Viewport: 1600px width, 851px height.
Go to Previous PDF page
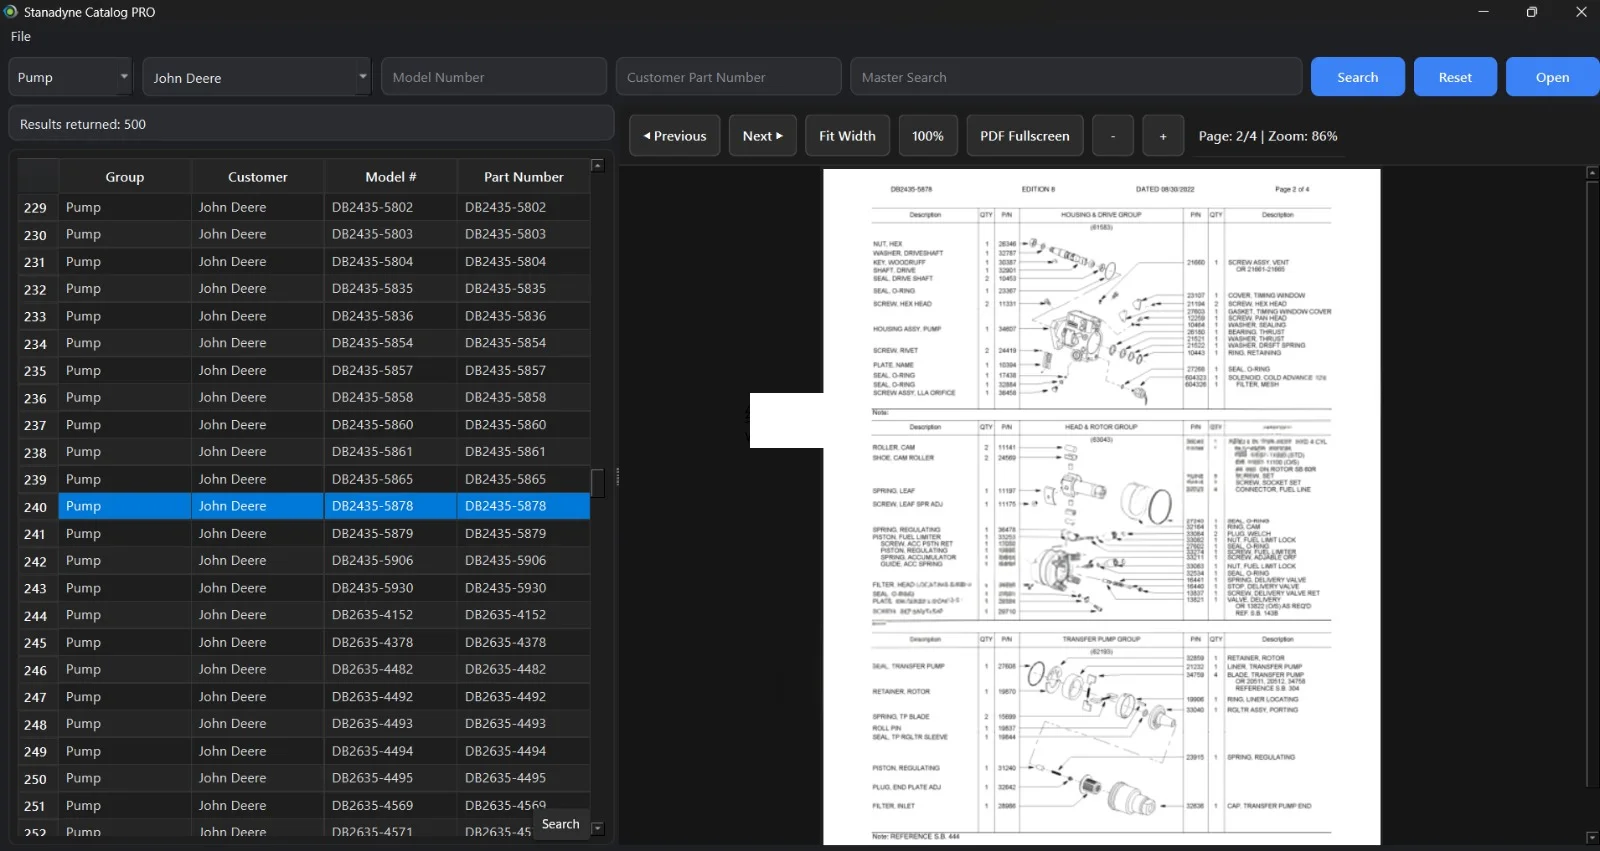(x=675, y=136)
